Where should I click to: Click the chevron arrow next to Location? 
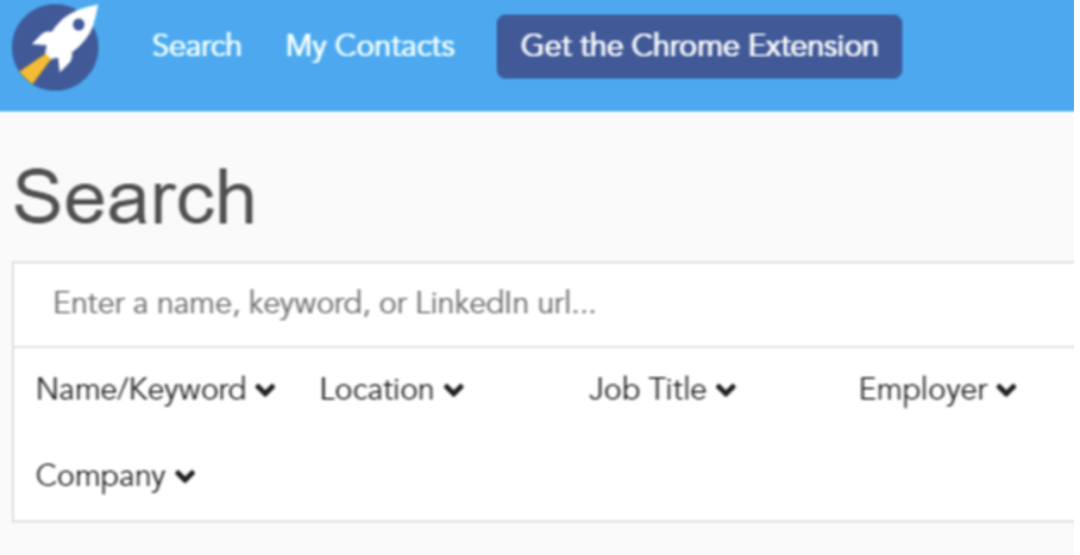[454, 391]
